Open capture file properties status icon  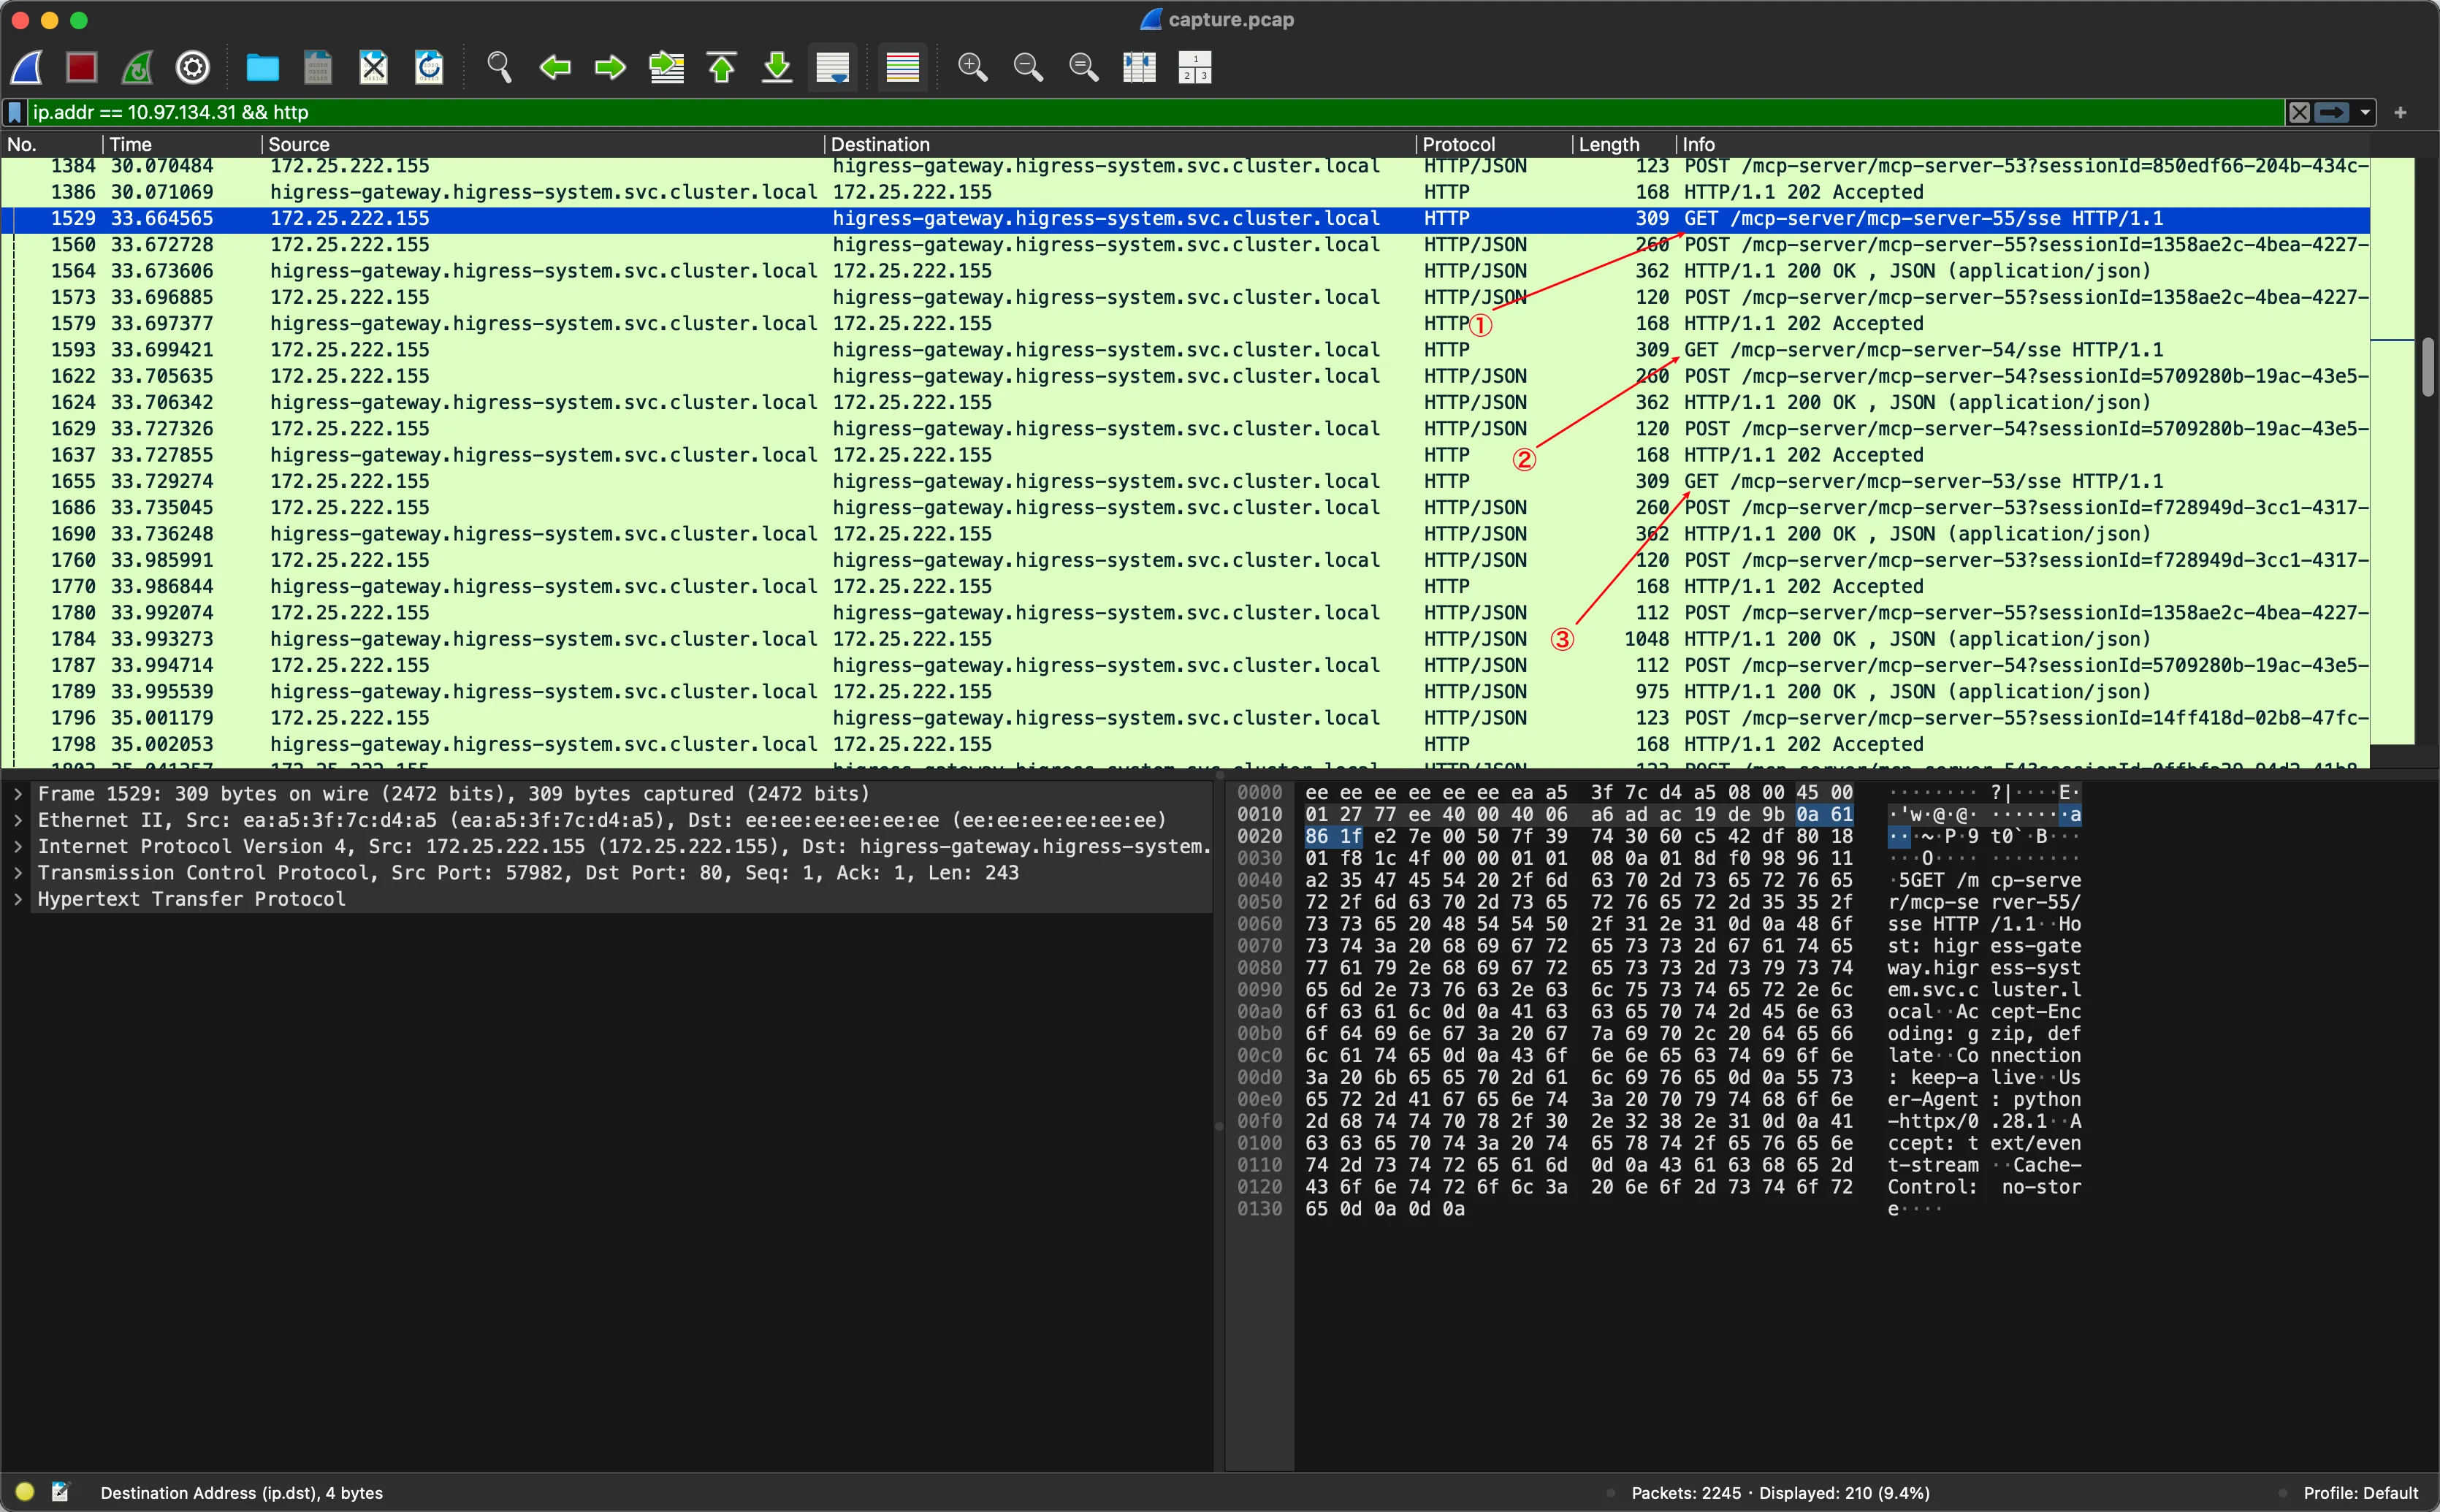(x=61, y=1492)
